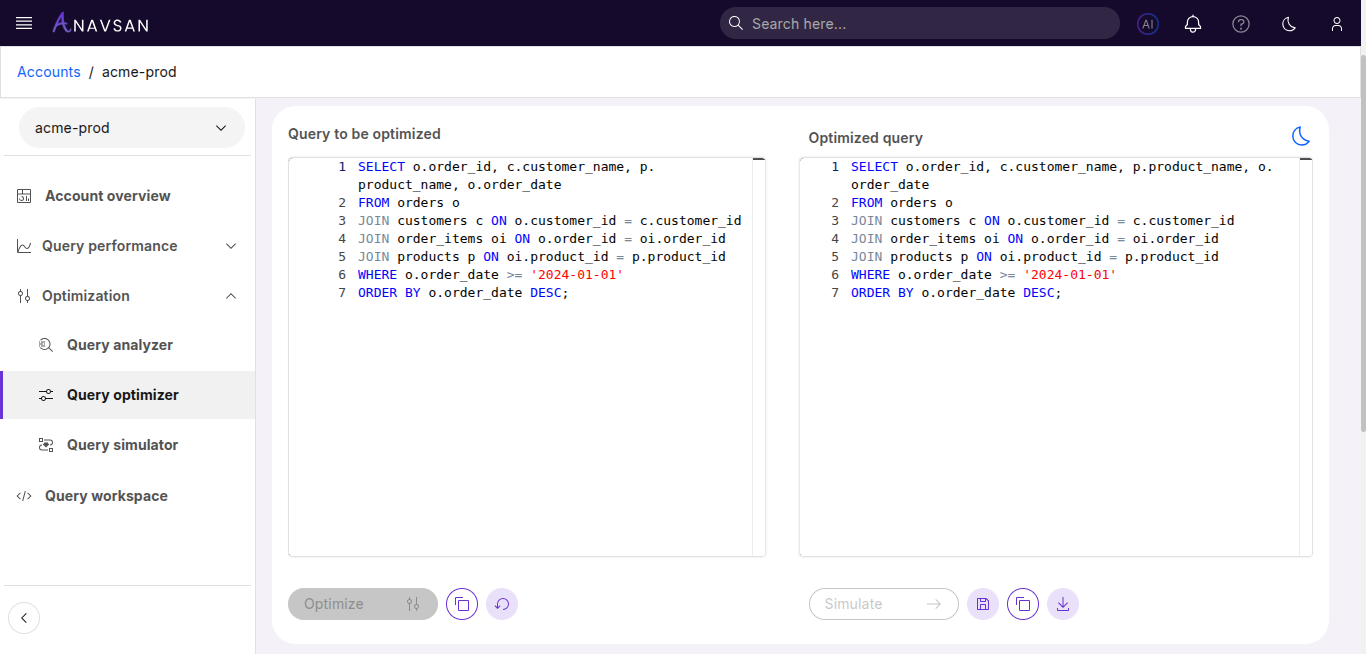This screenshot has height=654, width=1366.
Task: Save the optimized query with the disk icon
Action: (x=982, y=604)
